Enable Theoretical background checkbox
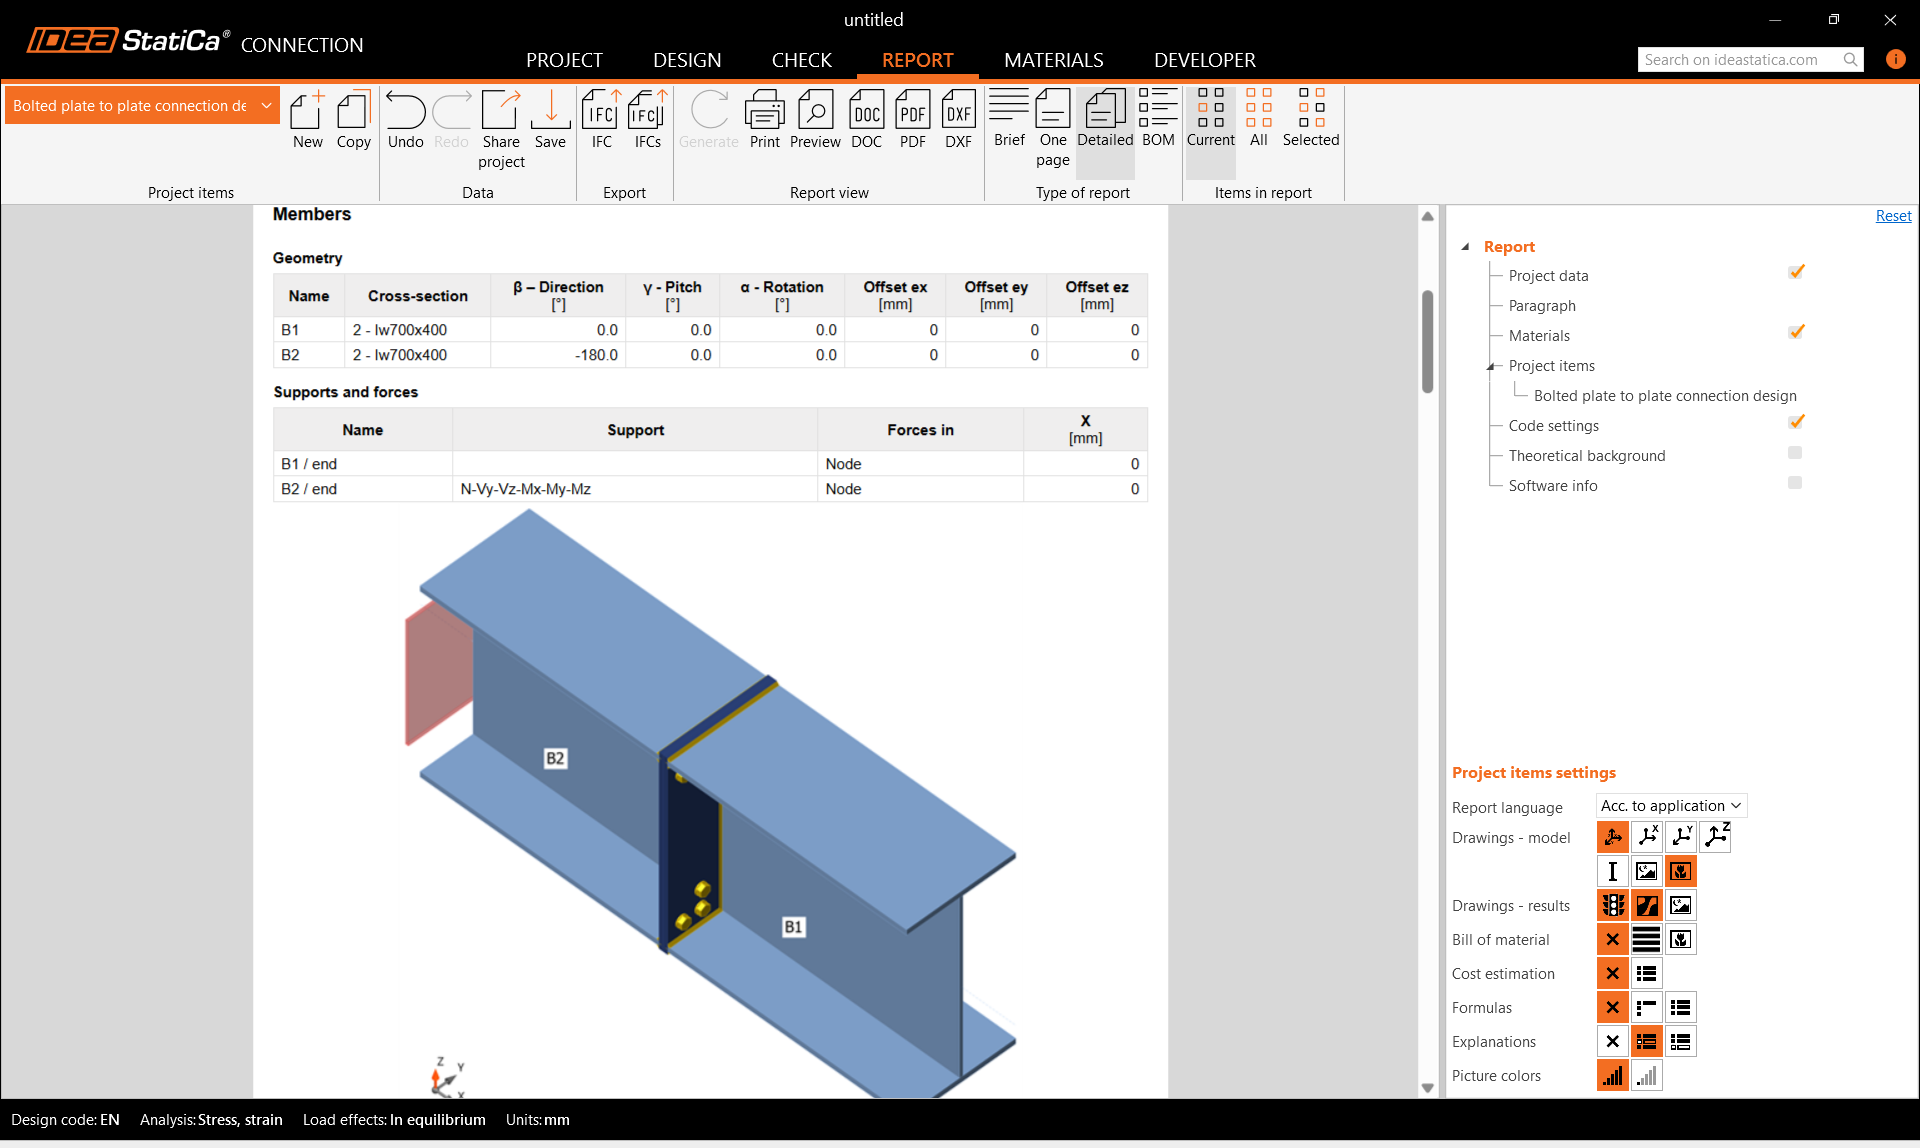Viewport: 1920px width, 1148px height. [x=1795, y=453]
